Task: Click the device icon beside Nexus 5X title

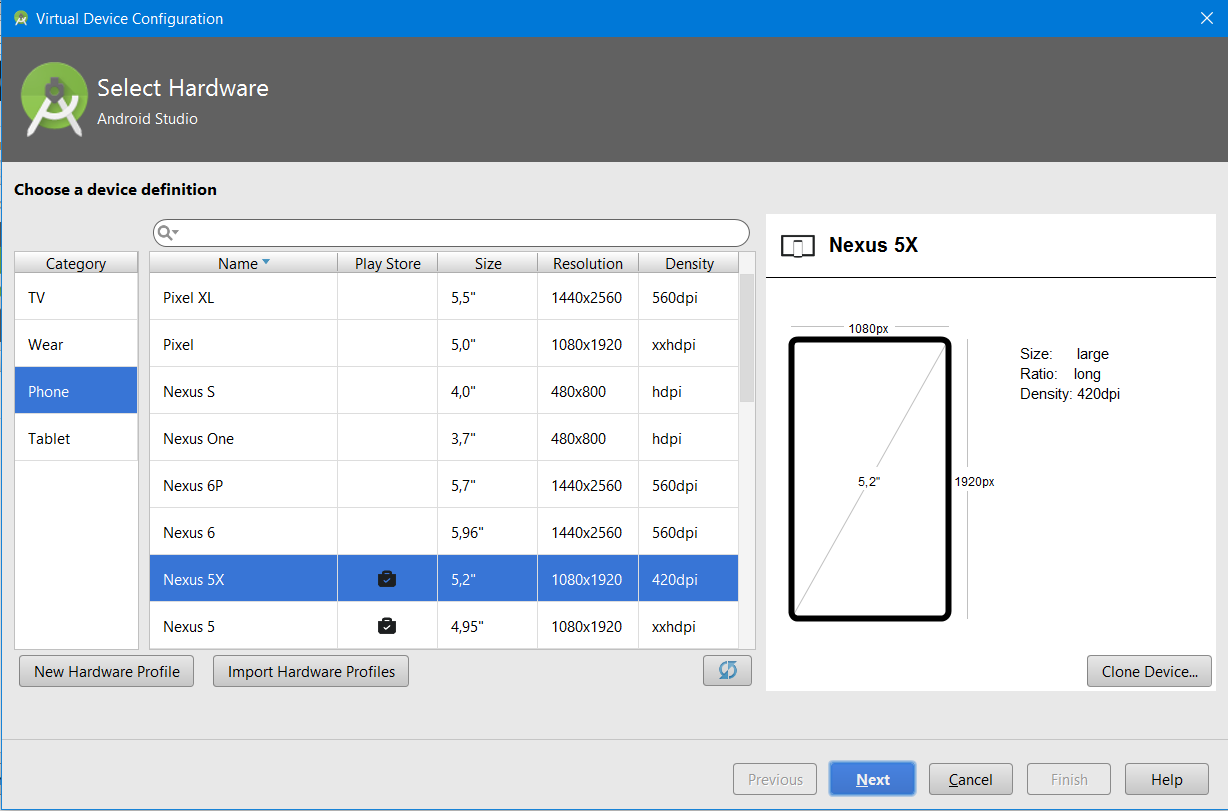Action: coord(798,246)
